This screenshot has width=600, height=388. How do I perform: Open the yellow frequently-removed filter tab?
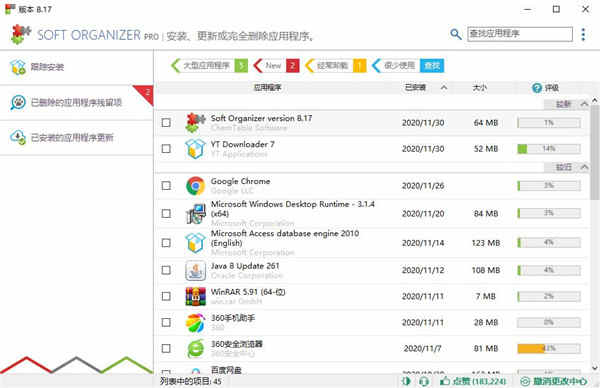tap(336, 65)
